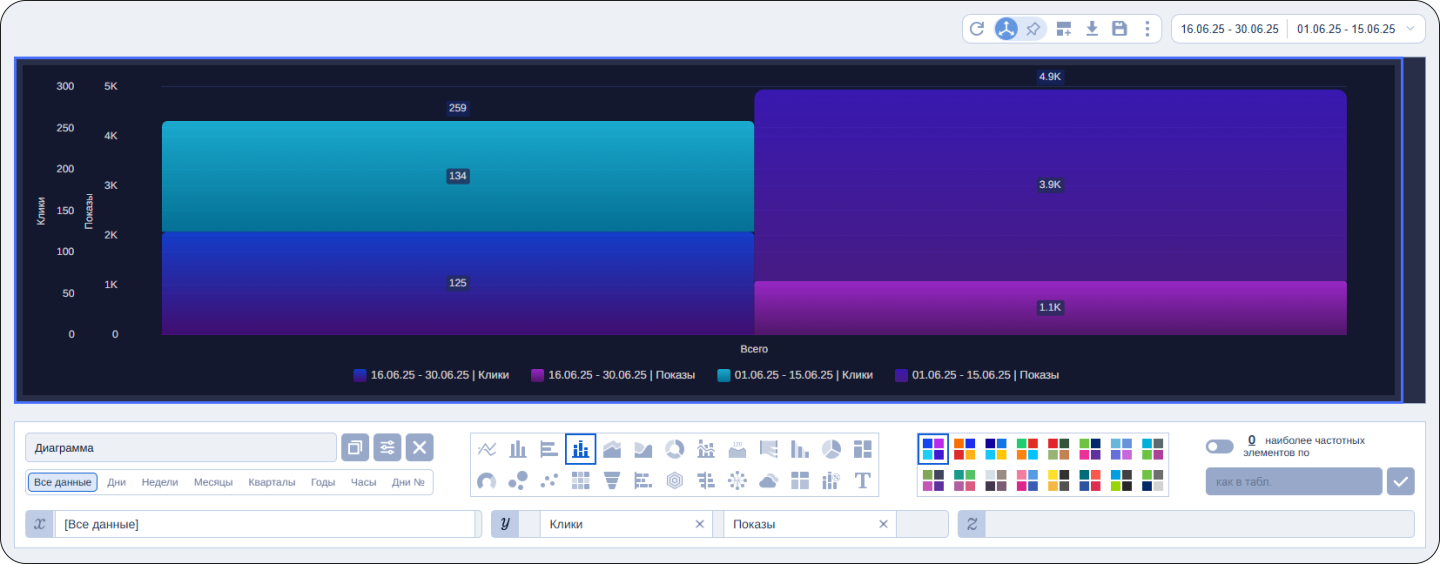
Task: Switch to the text widget 'T' icon
Action: click(x=862, y=481)
